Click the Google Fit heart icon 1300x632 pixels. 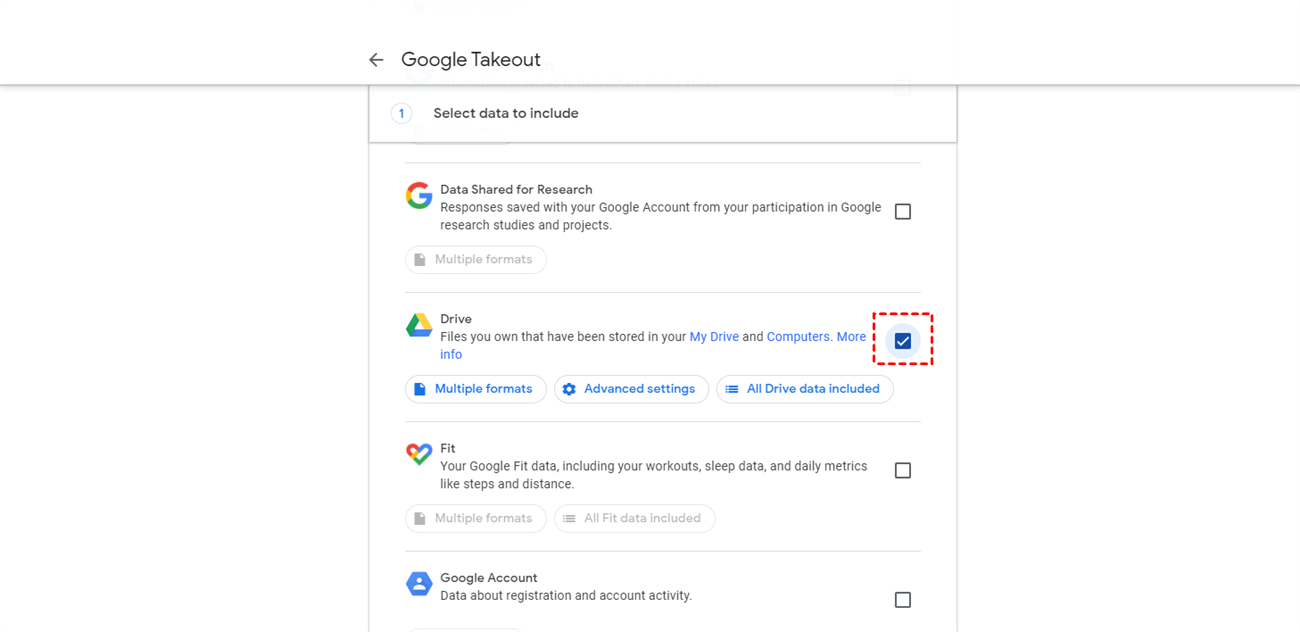(419, 454)
